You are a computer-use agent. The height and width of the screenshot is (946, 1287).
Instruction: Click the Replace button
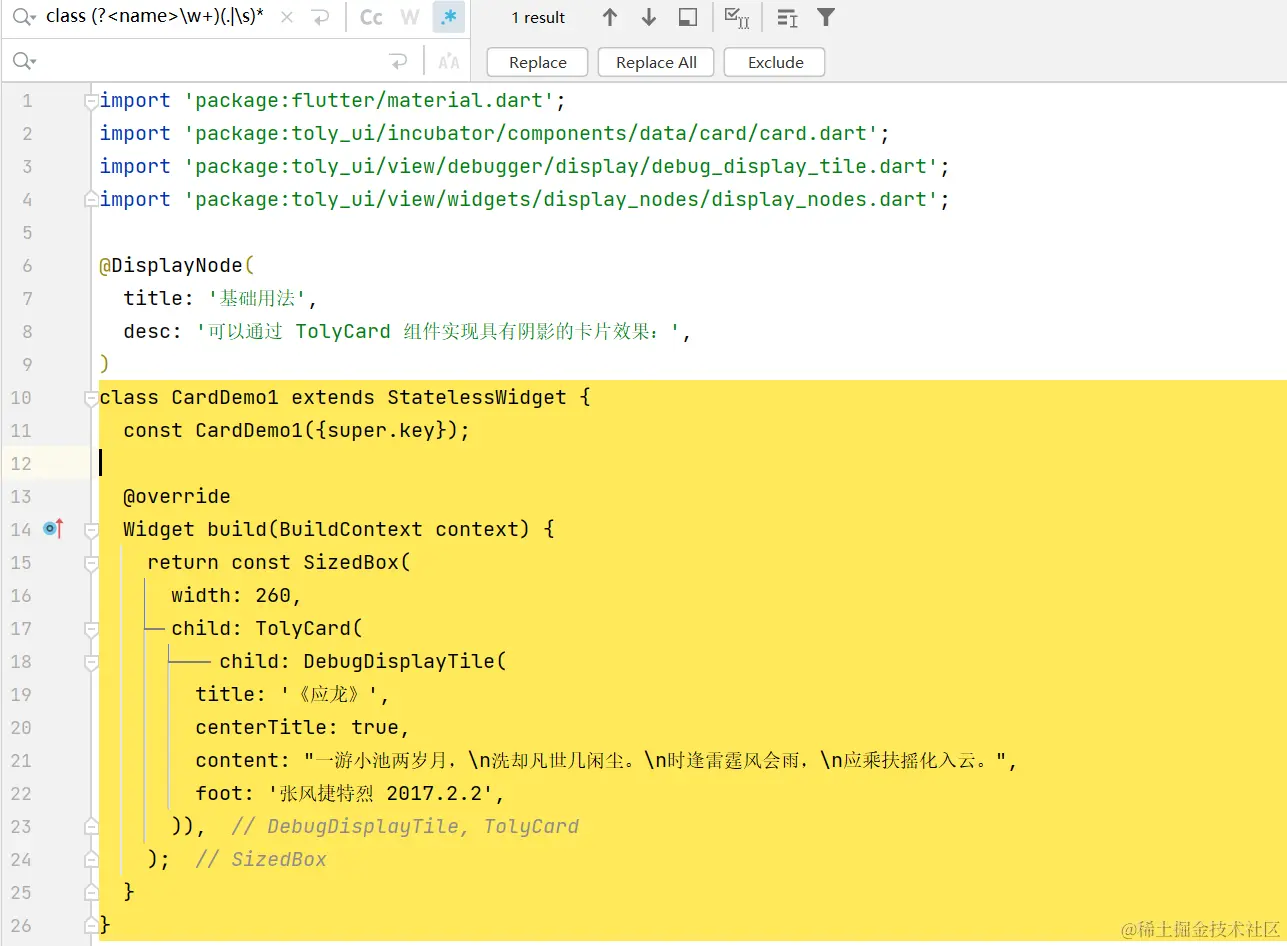pyautogui.click(x=538, y=62)
